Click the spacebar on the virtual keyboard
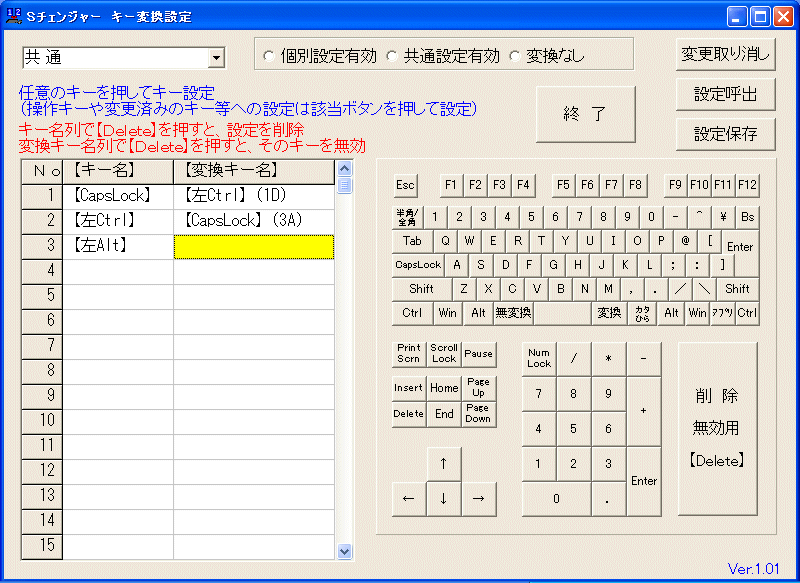This screenshot has width=800, height=583. click(562, 313)
